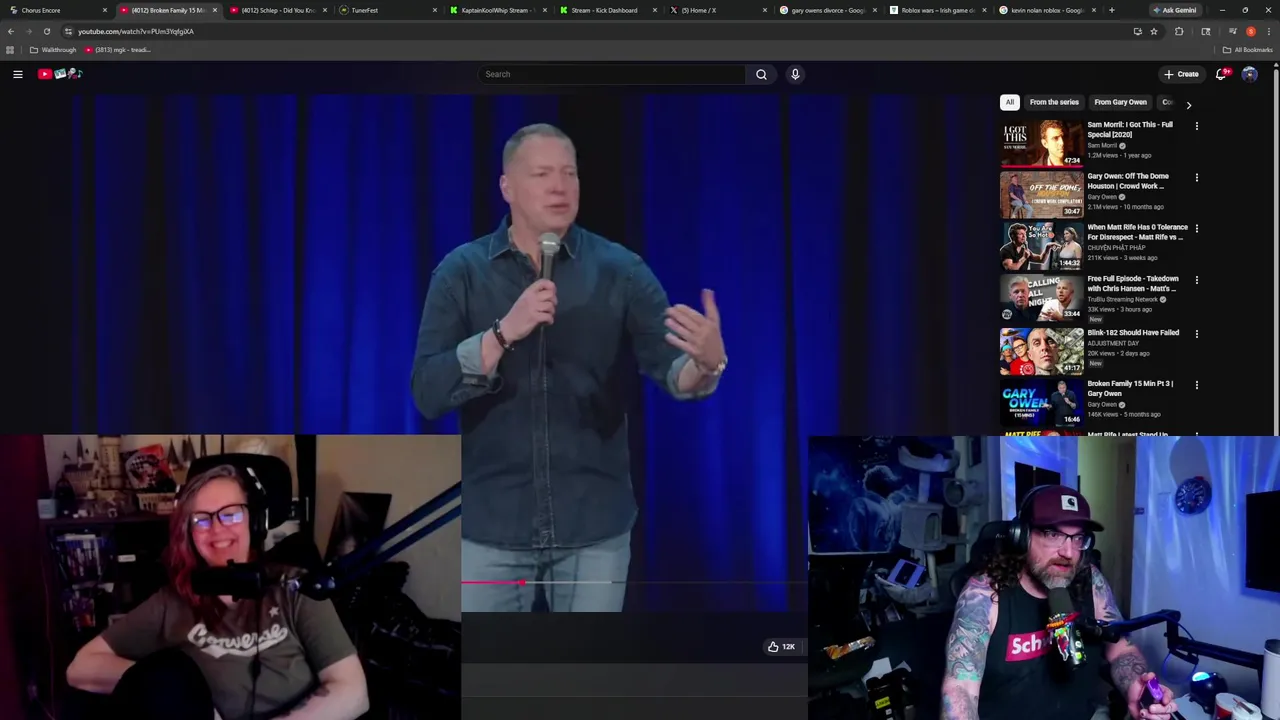The height and width of the screenshot is (720, 1280).
Task: Open YouTube notifications bell
Action: click(1221, 74)
